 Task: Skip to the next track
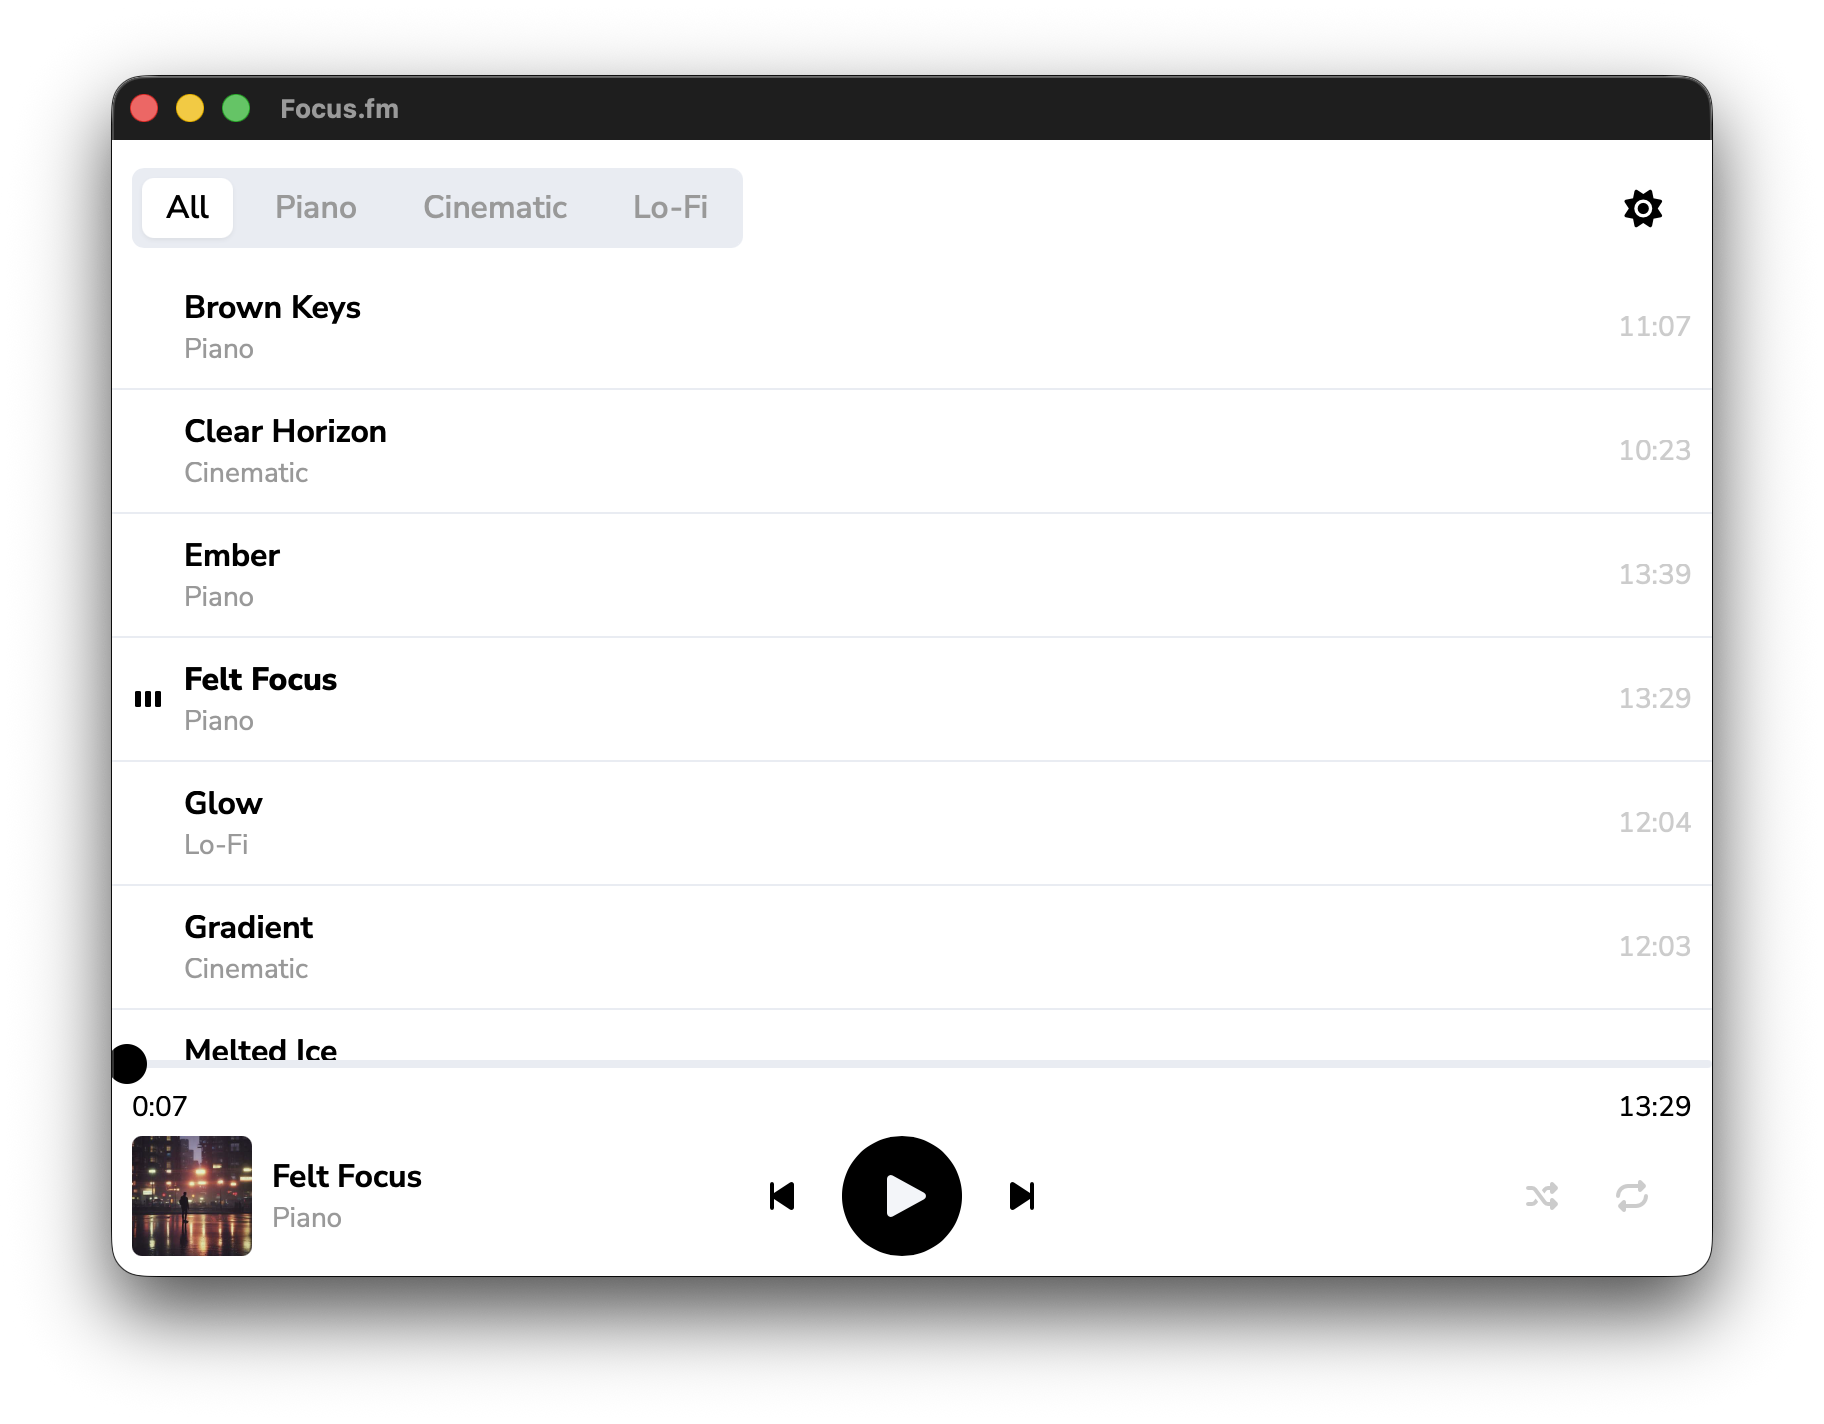click(1021, 1196)
